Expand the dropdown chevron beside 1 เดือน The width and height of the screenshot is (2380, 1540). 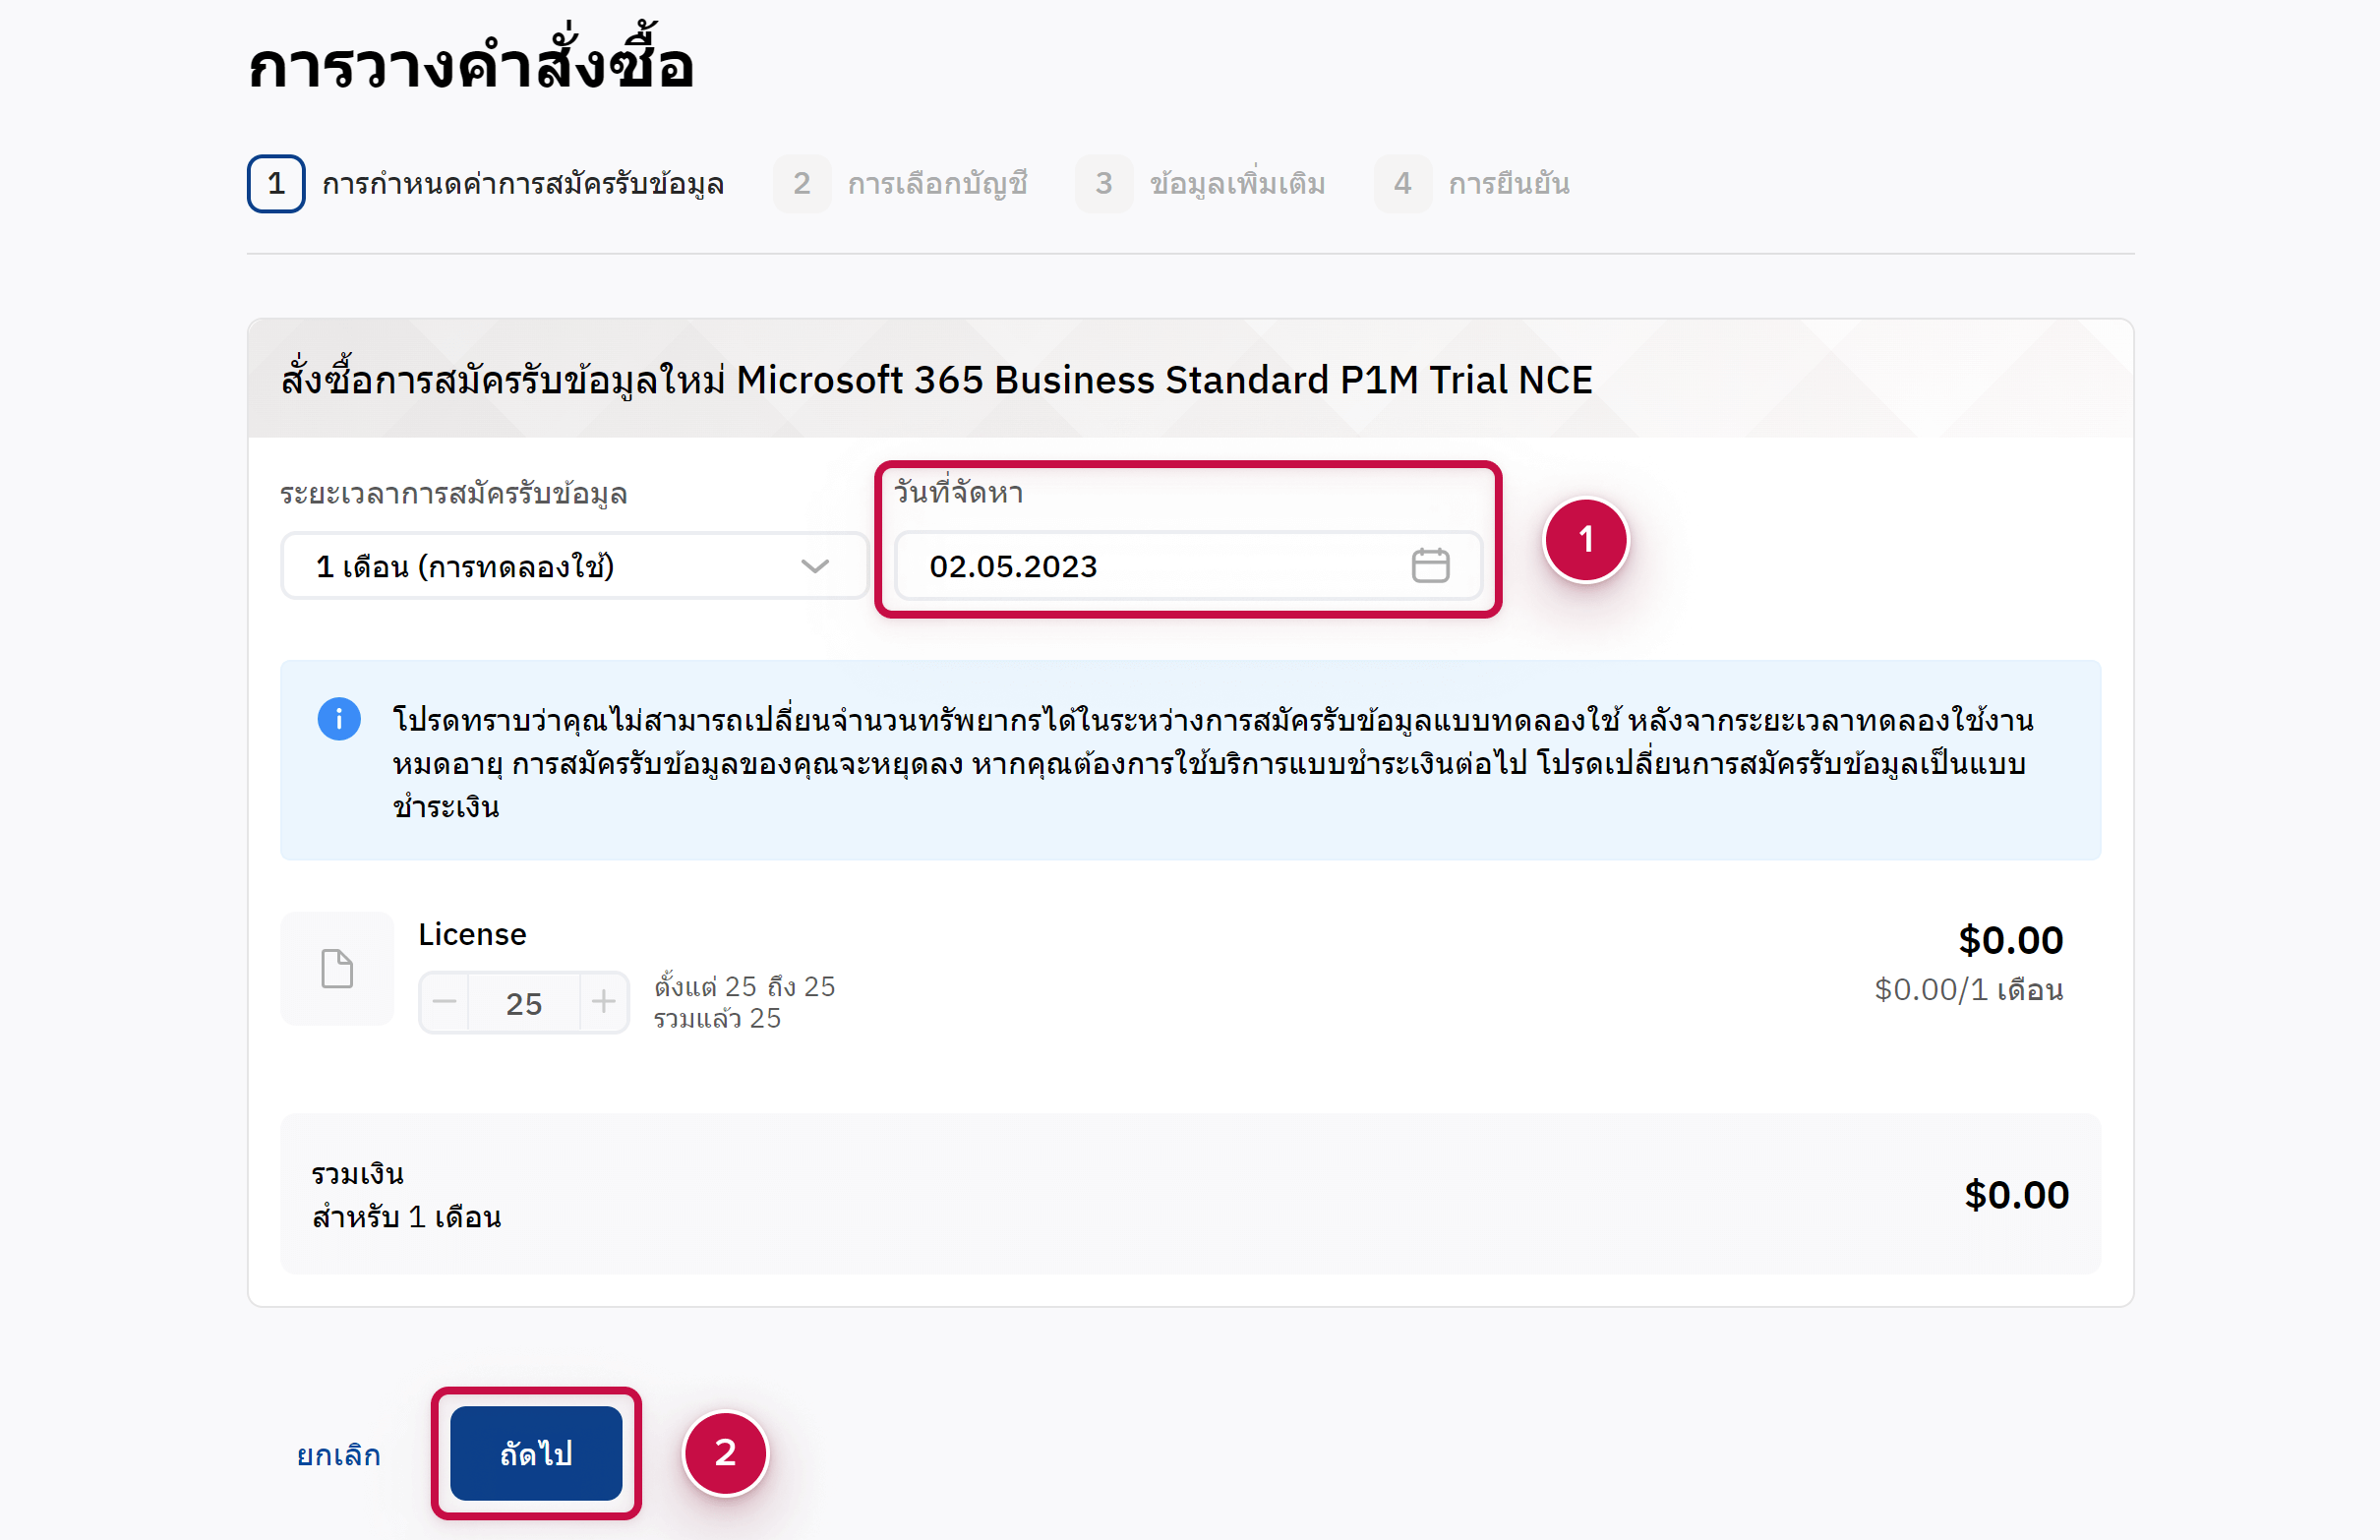point(815,567)
